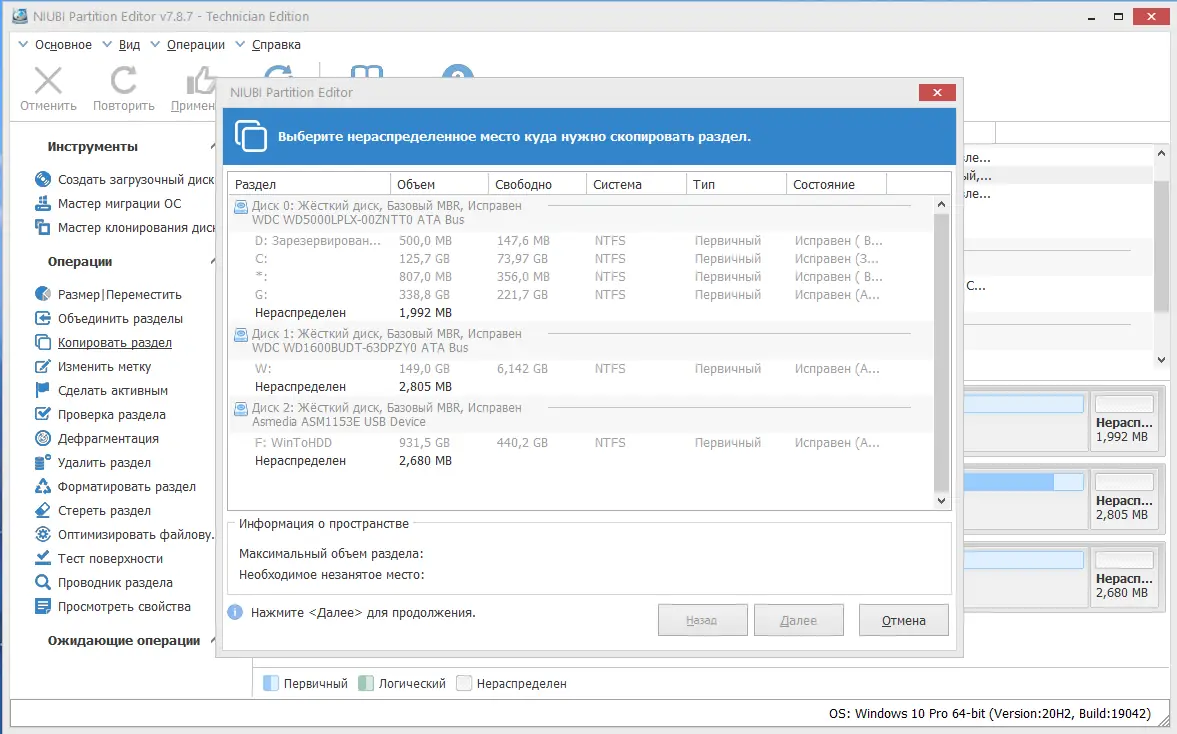1177x734 pixels.
Task: Click the copy partition icon in sidebar
Action: coord(43,342)
